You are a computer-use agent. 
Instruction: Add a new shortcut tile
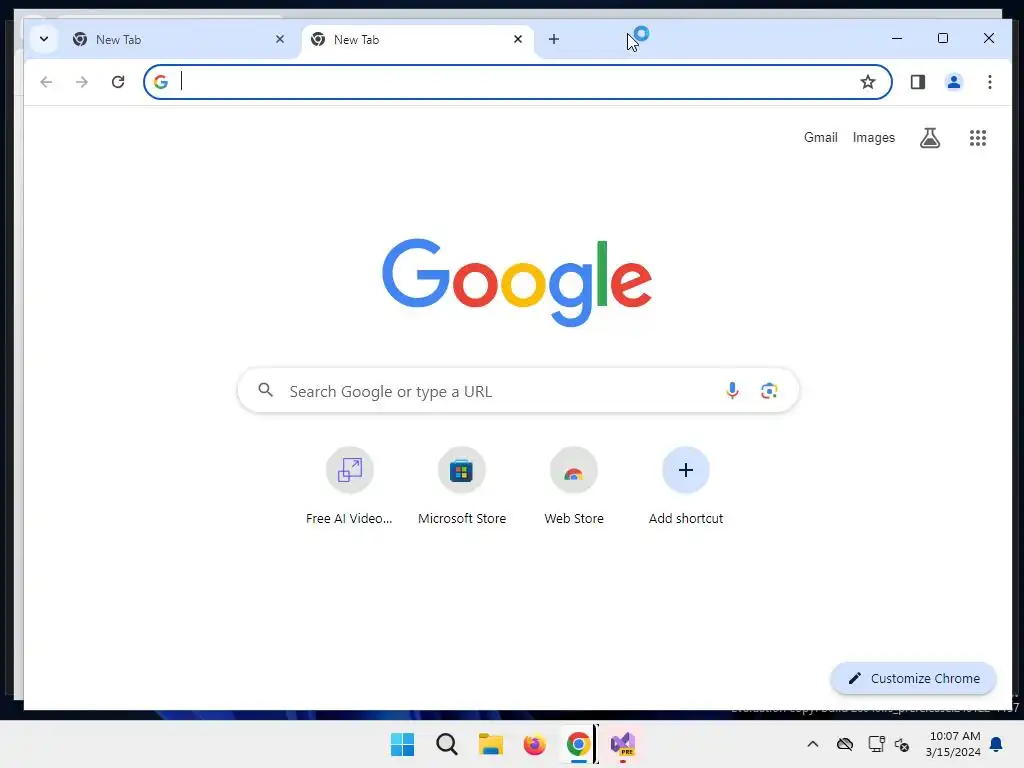pyautogui.click(x=686, y=487)
